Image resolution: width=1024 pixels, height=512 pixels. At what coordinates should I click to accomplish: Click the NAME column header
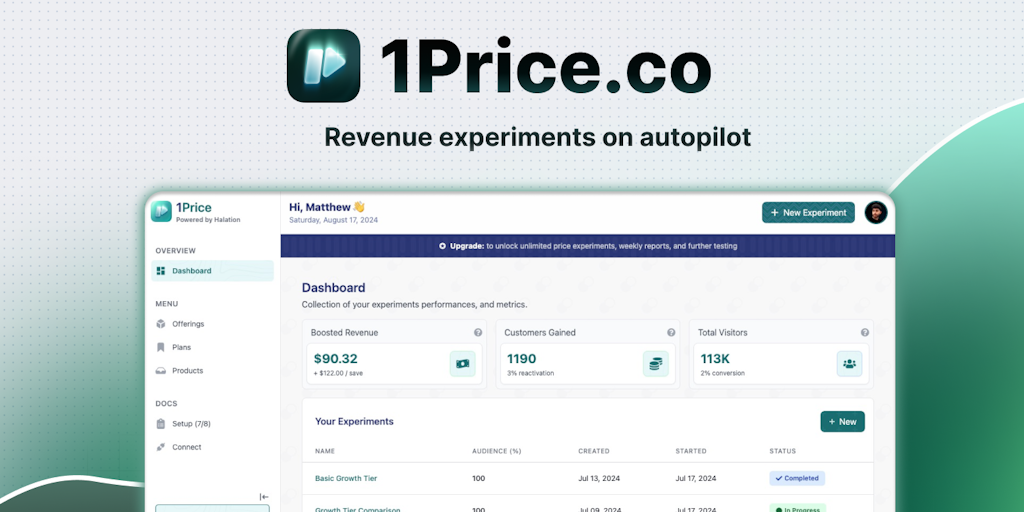pos(325,451)
